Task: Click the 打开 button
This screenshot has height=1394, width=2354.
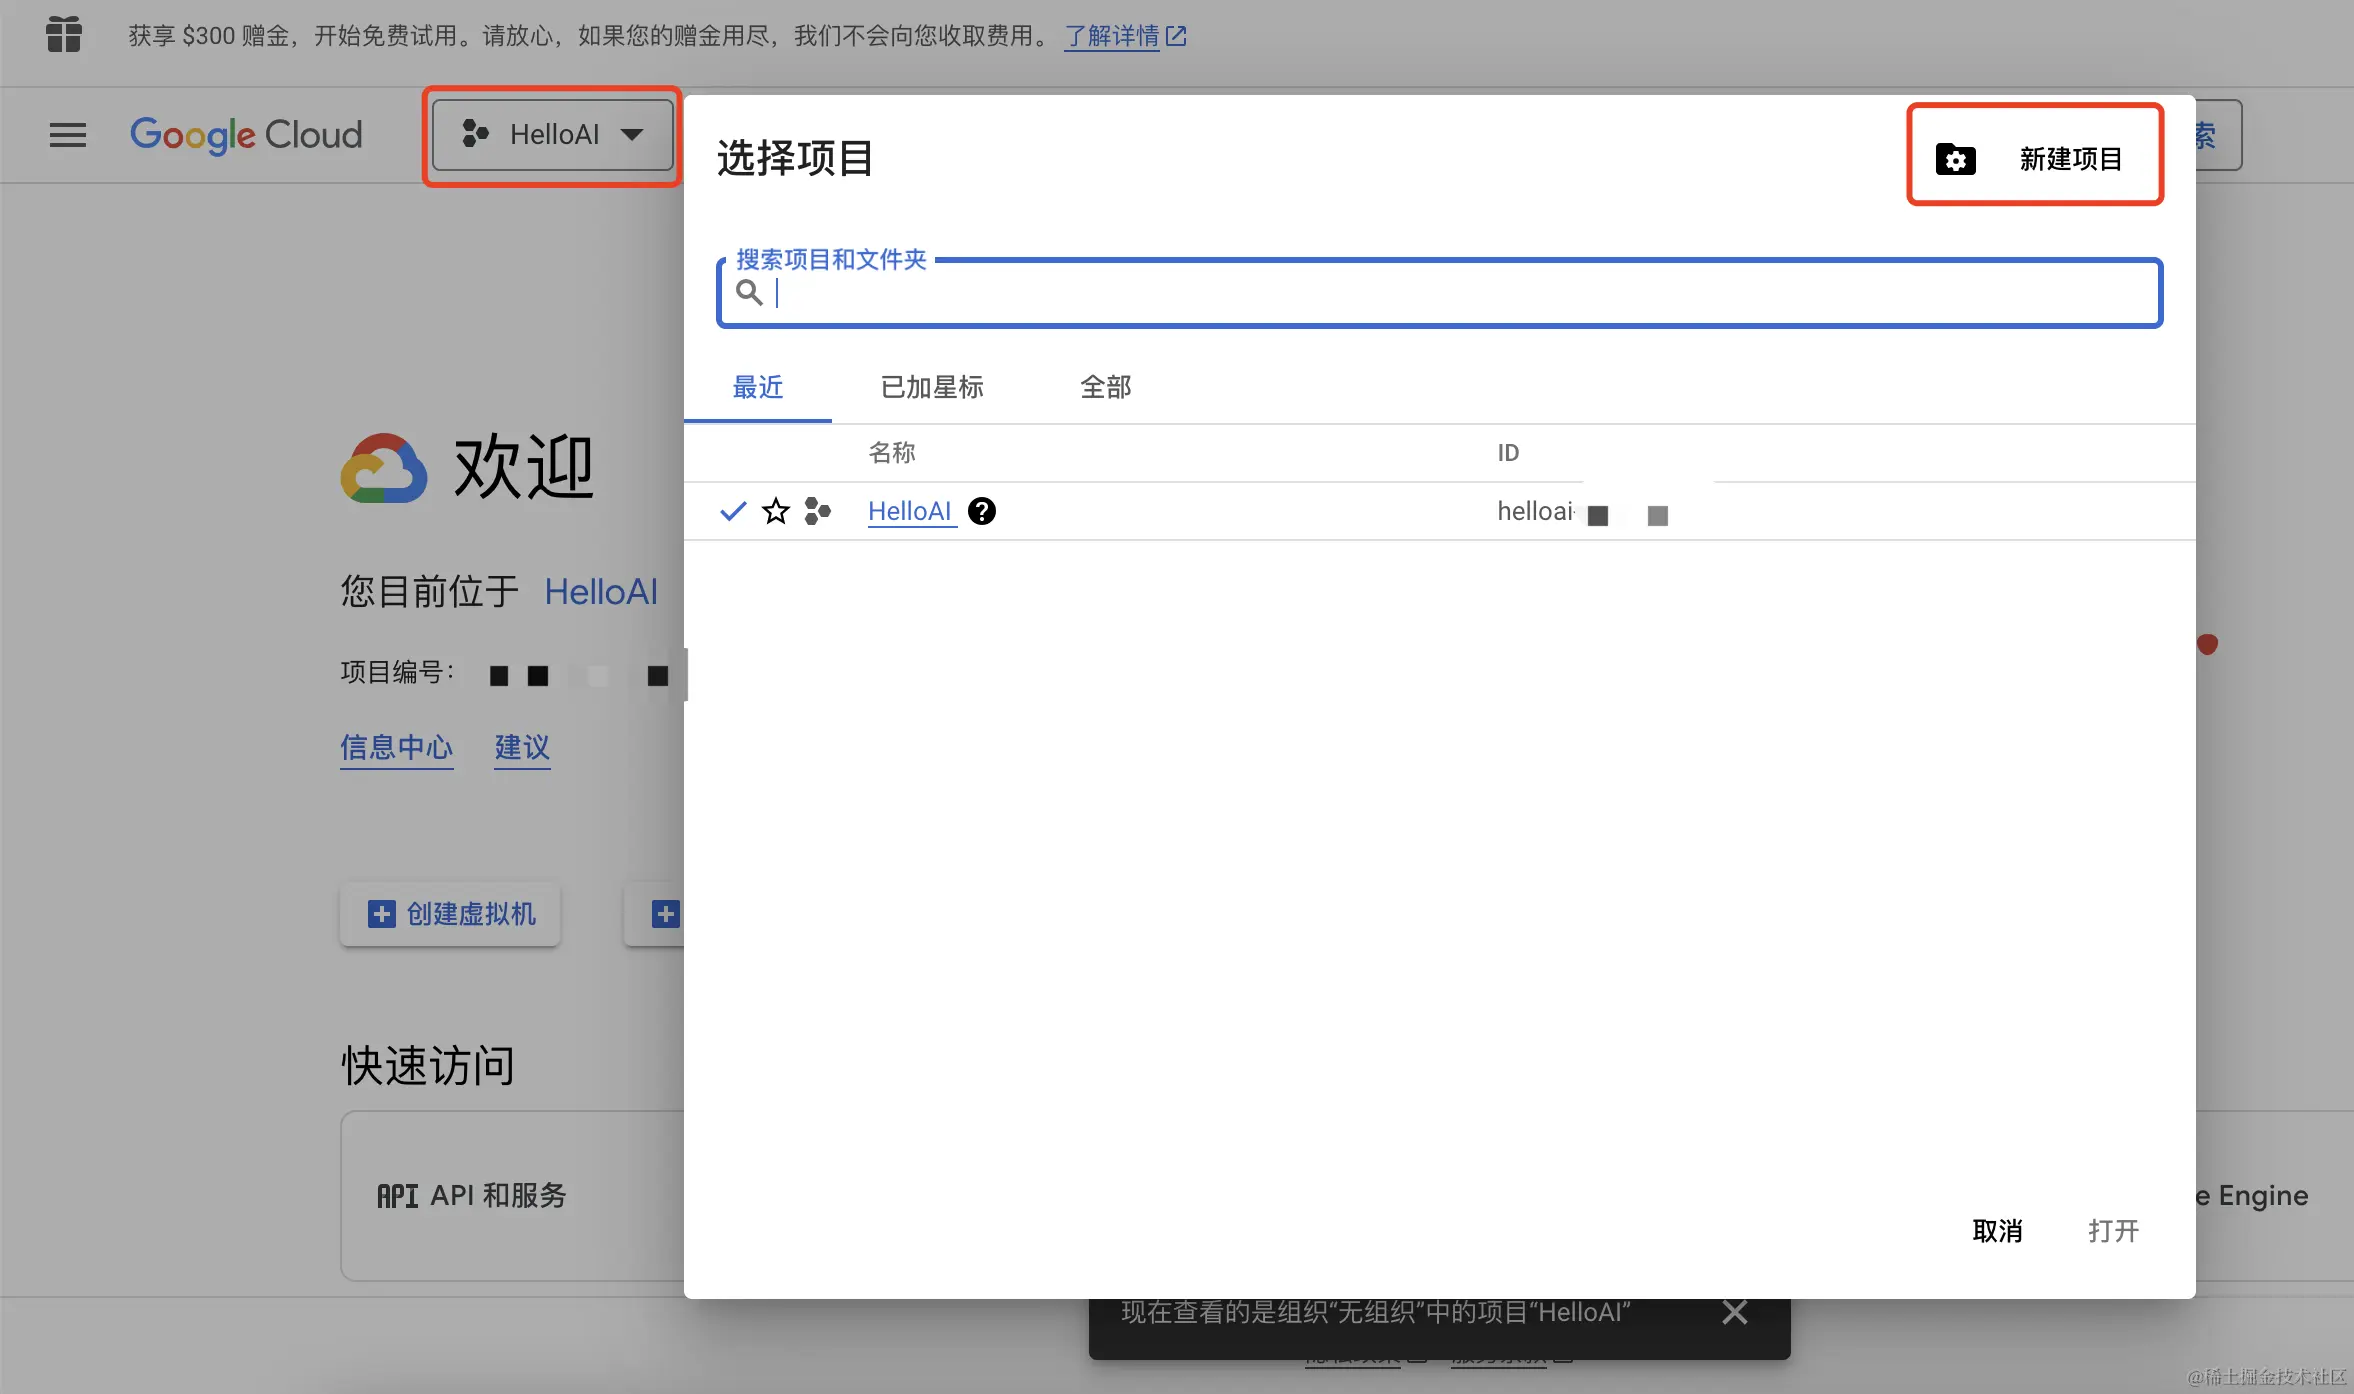Action: (2113, 1231)
